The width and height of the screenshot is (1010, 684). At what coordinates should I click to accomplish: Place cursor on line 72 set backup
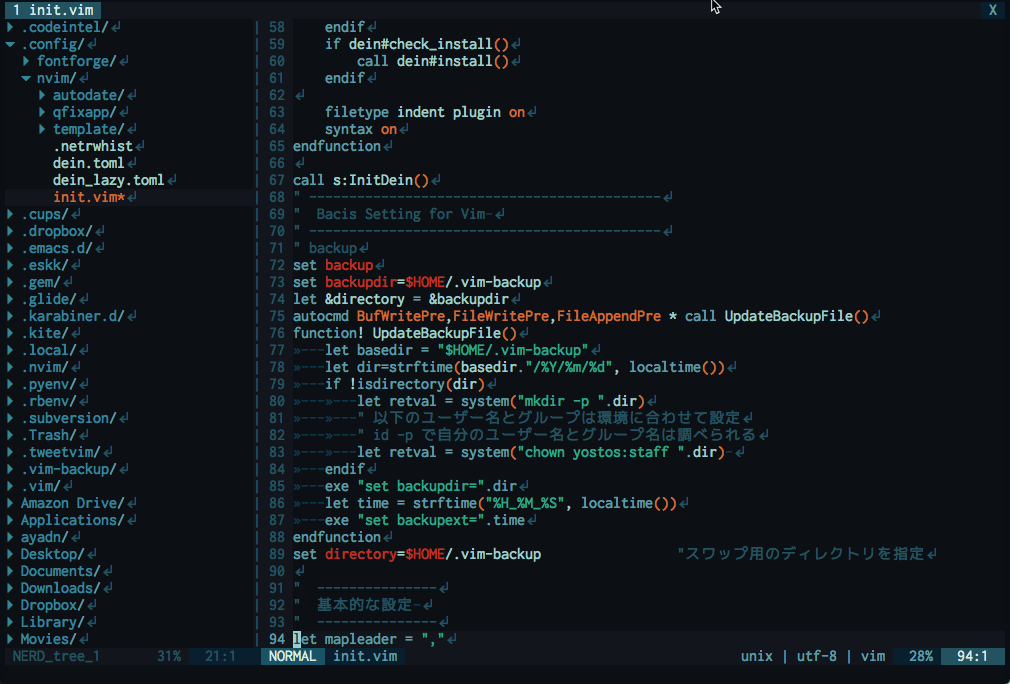(x=333, y=265)
